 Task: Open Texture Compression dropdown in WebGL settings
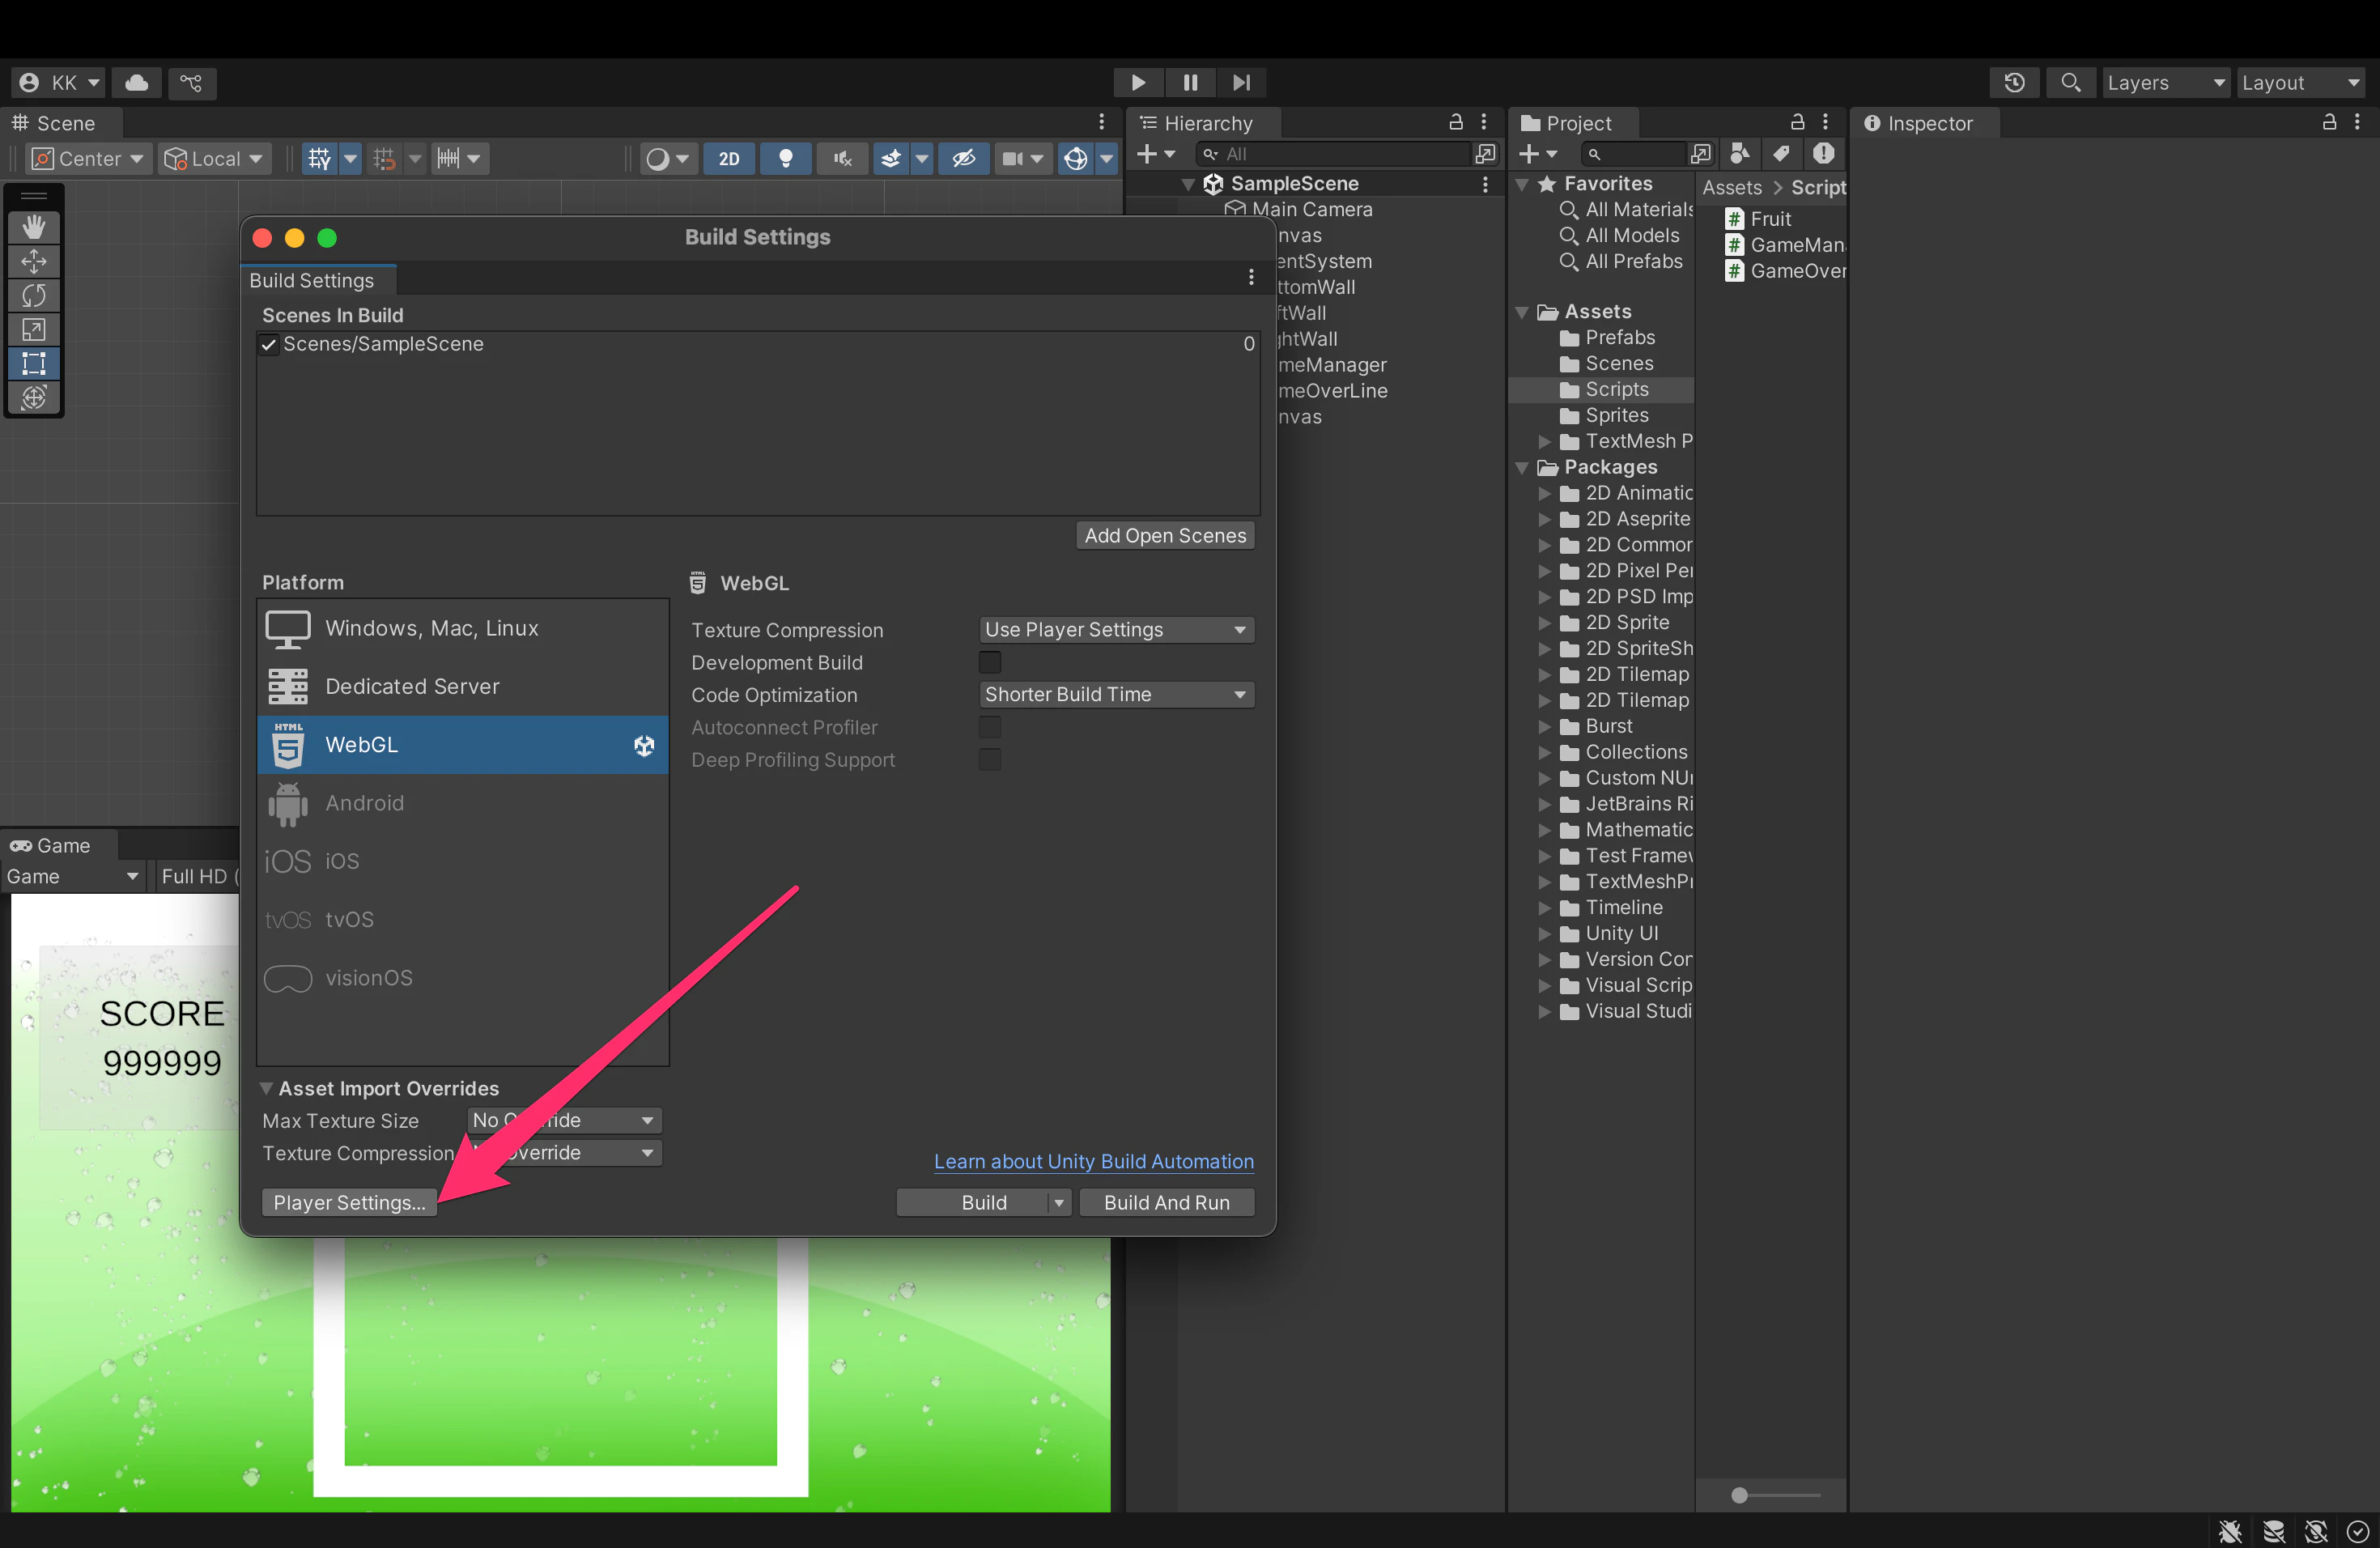point(1116,630)
